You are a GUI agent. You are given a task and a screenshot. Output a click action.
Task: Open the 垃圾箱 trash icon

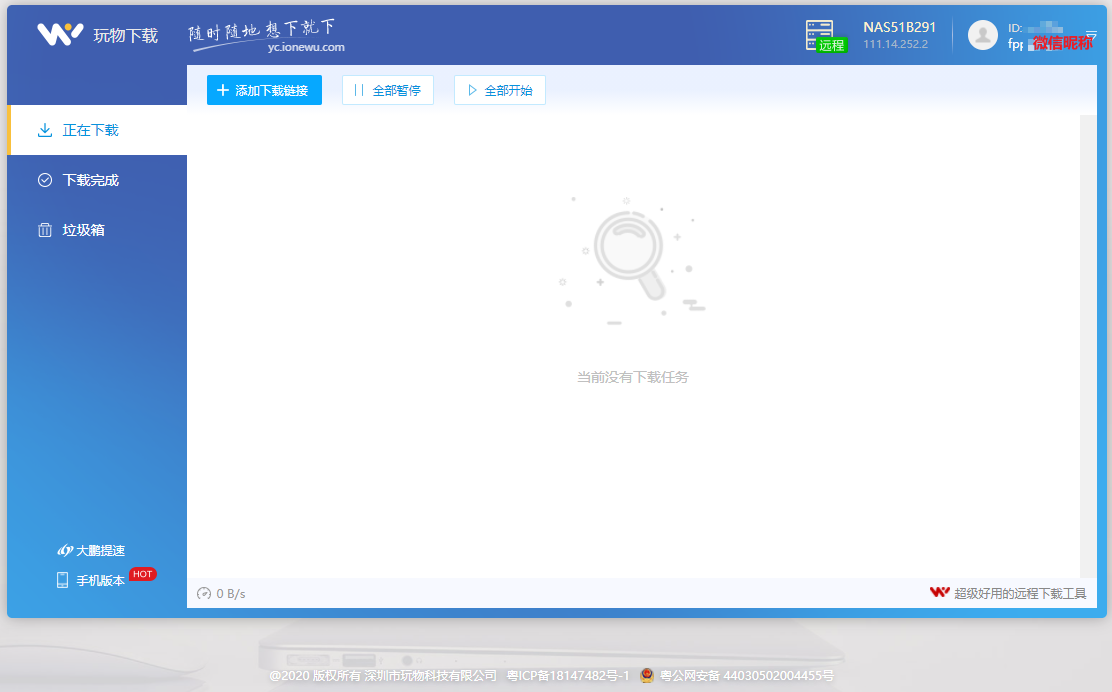(x=44, y=230)
